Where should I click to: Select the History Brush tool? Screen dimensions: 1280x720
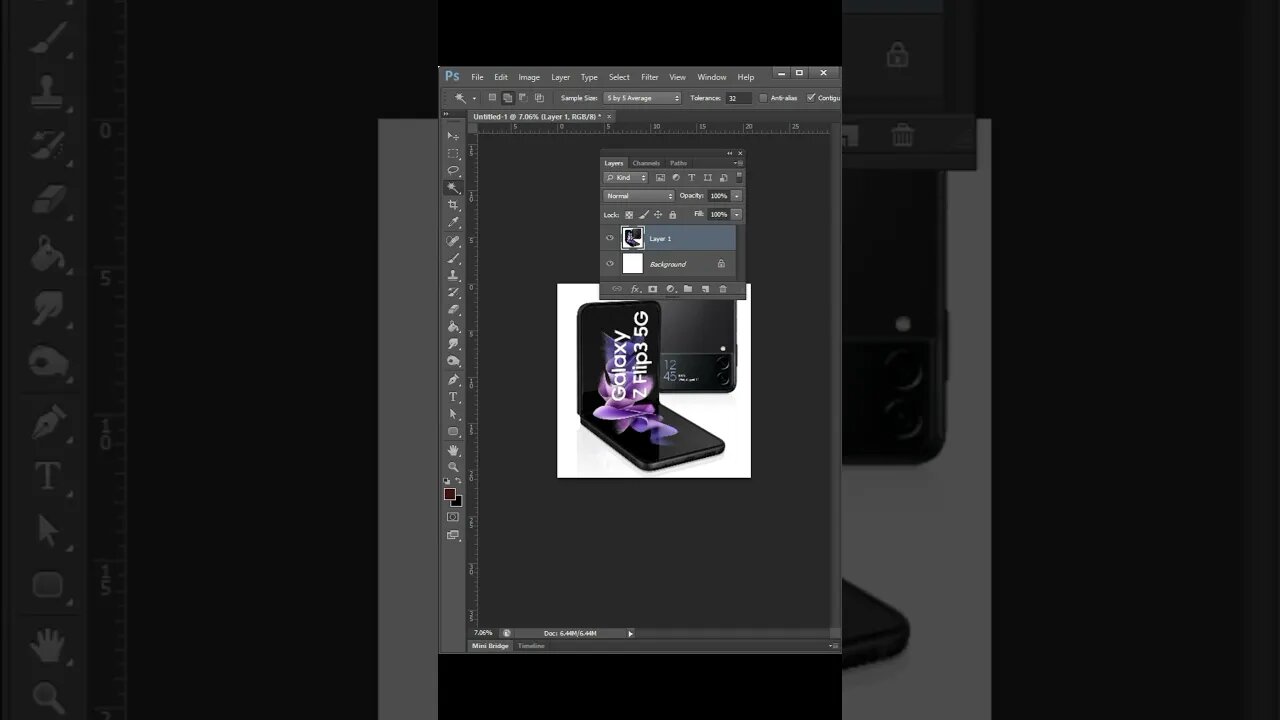(453, 292)
